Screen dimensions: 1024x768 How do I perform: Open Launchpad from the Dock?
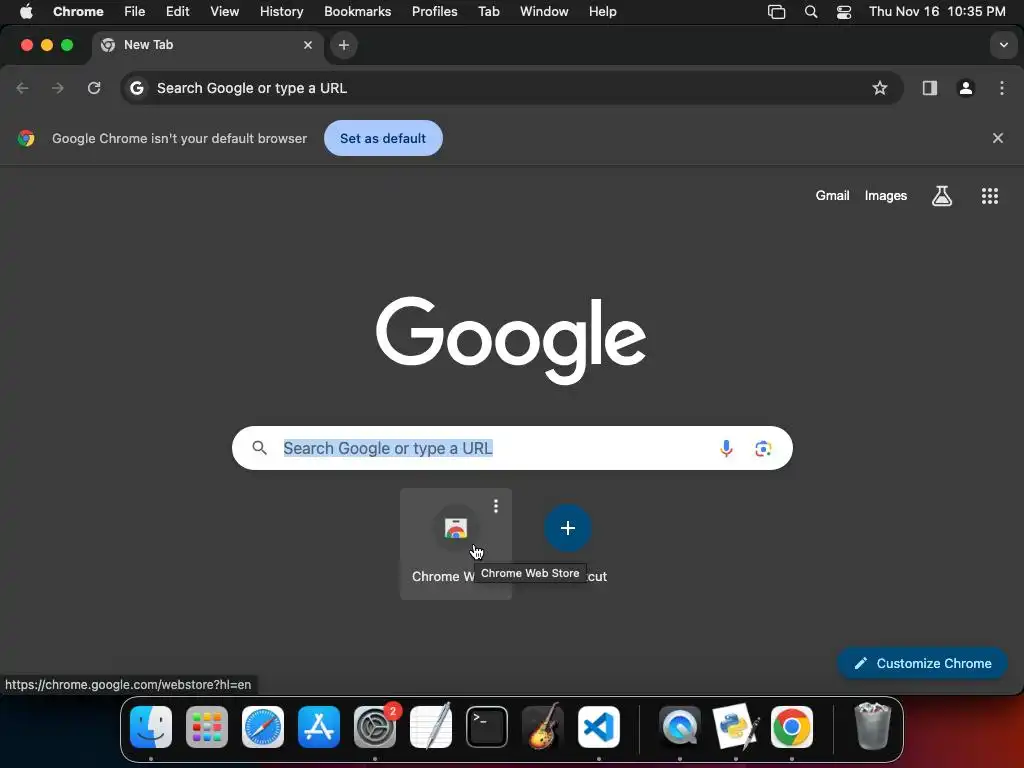(x=207, y=727)
